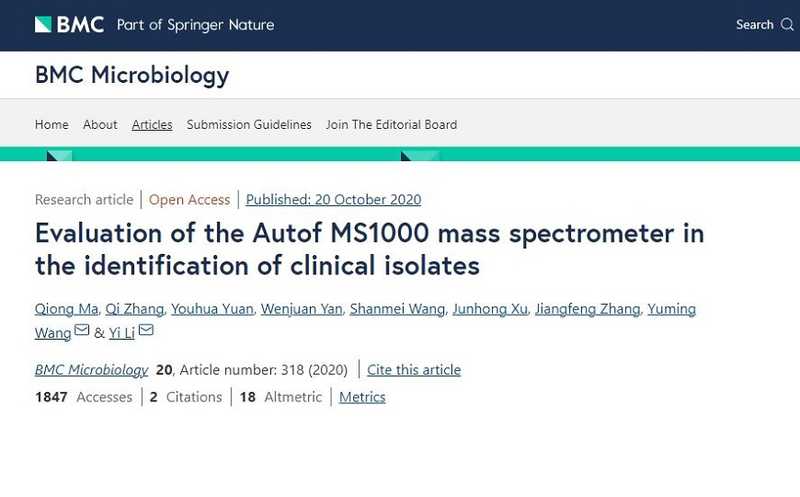
Task: Open author Qi Zhang's details
Action: point(133,309)
